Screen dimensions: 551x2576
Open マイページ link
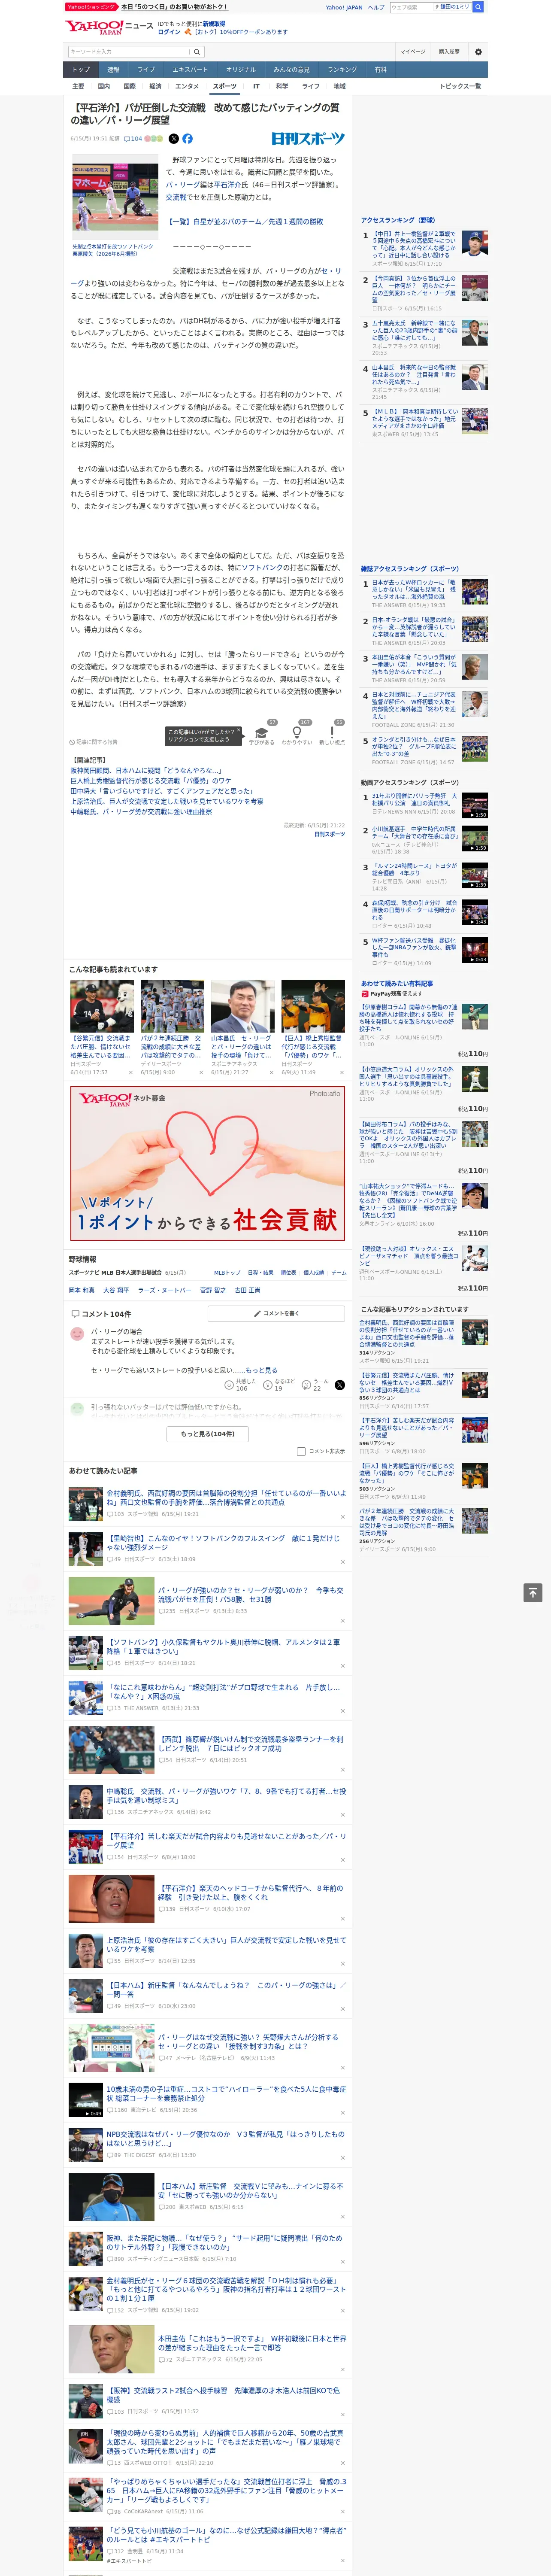pyautogui.click(x=412, y=51)
